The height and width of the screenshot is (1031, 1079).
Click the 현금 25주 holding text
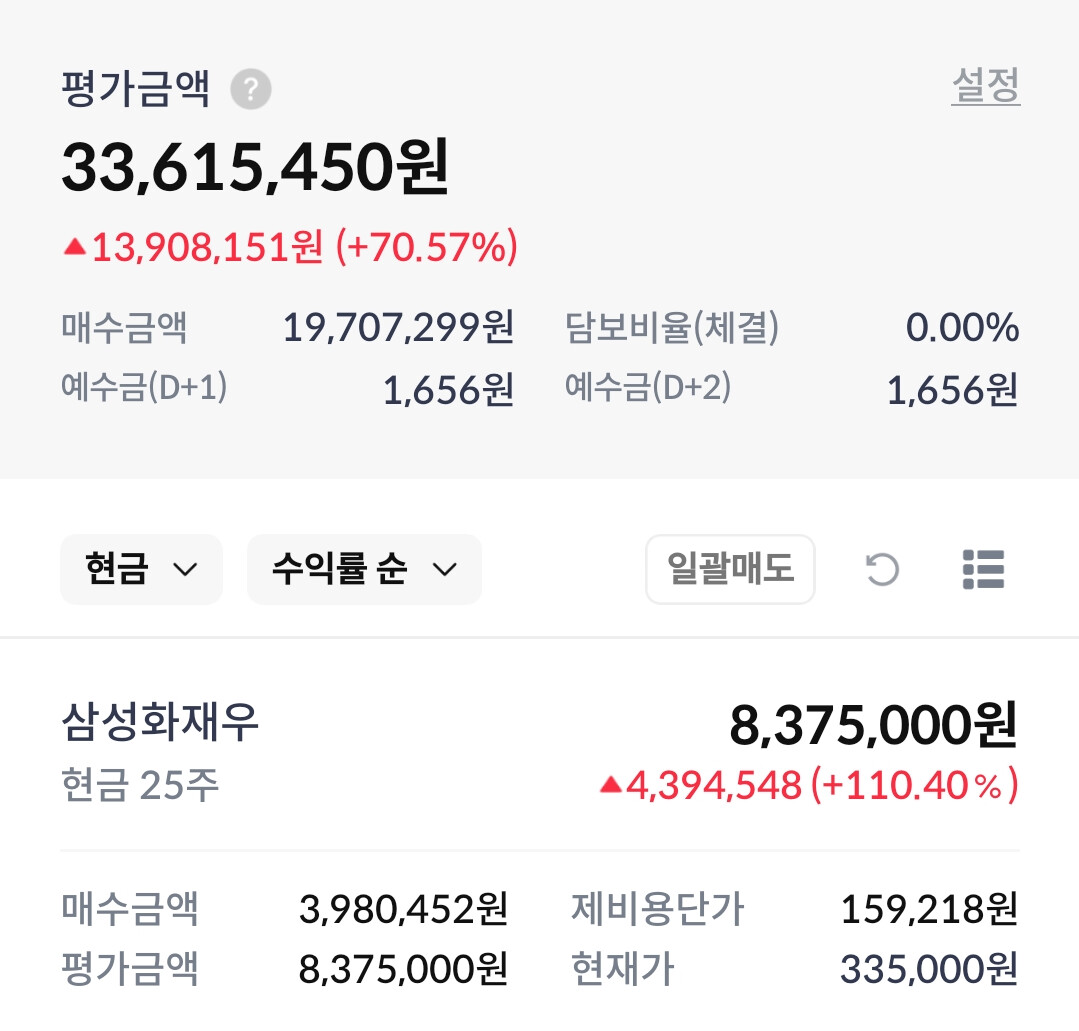(140, 786)
